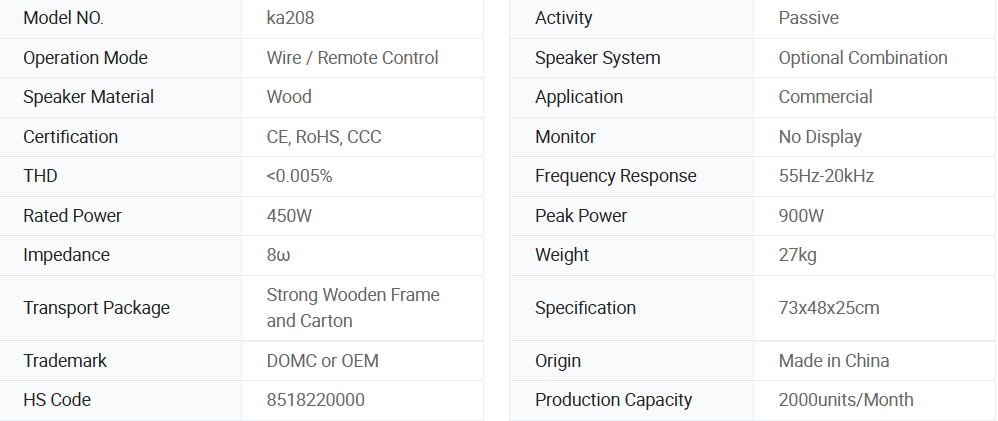Image resolution: width=998 pixels, height=421 pixels.
Task: Select the HS Code 8518220000
Action: tap(315, 400)
